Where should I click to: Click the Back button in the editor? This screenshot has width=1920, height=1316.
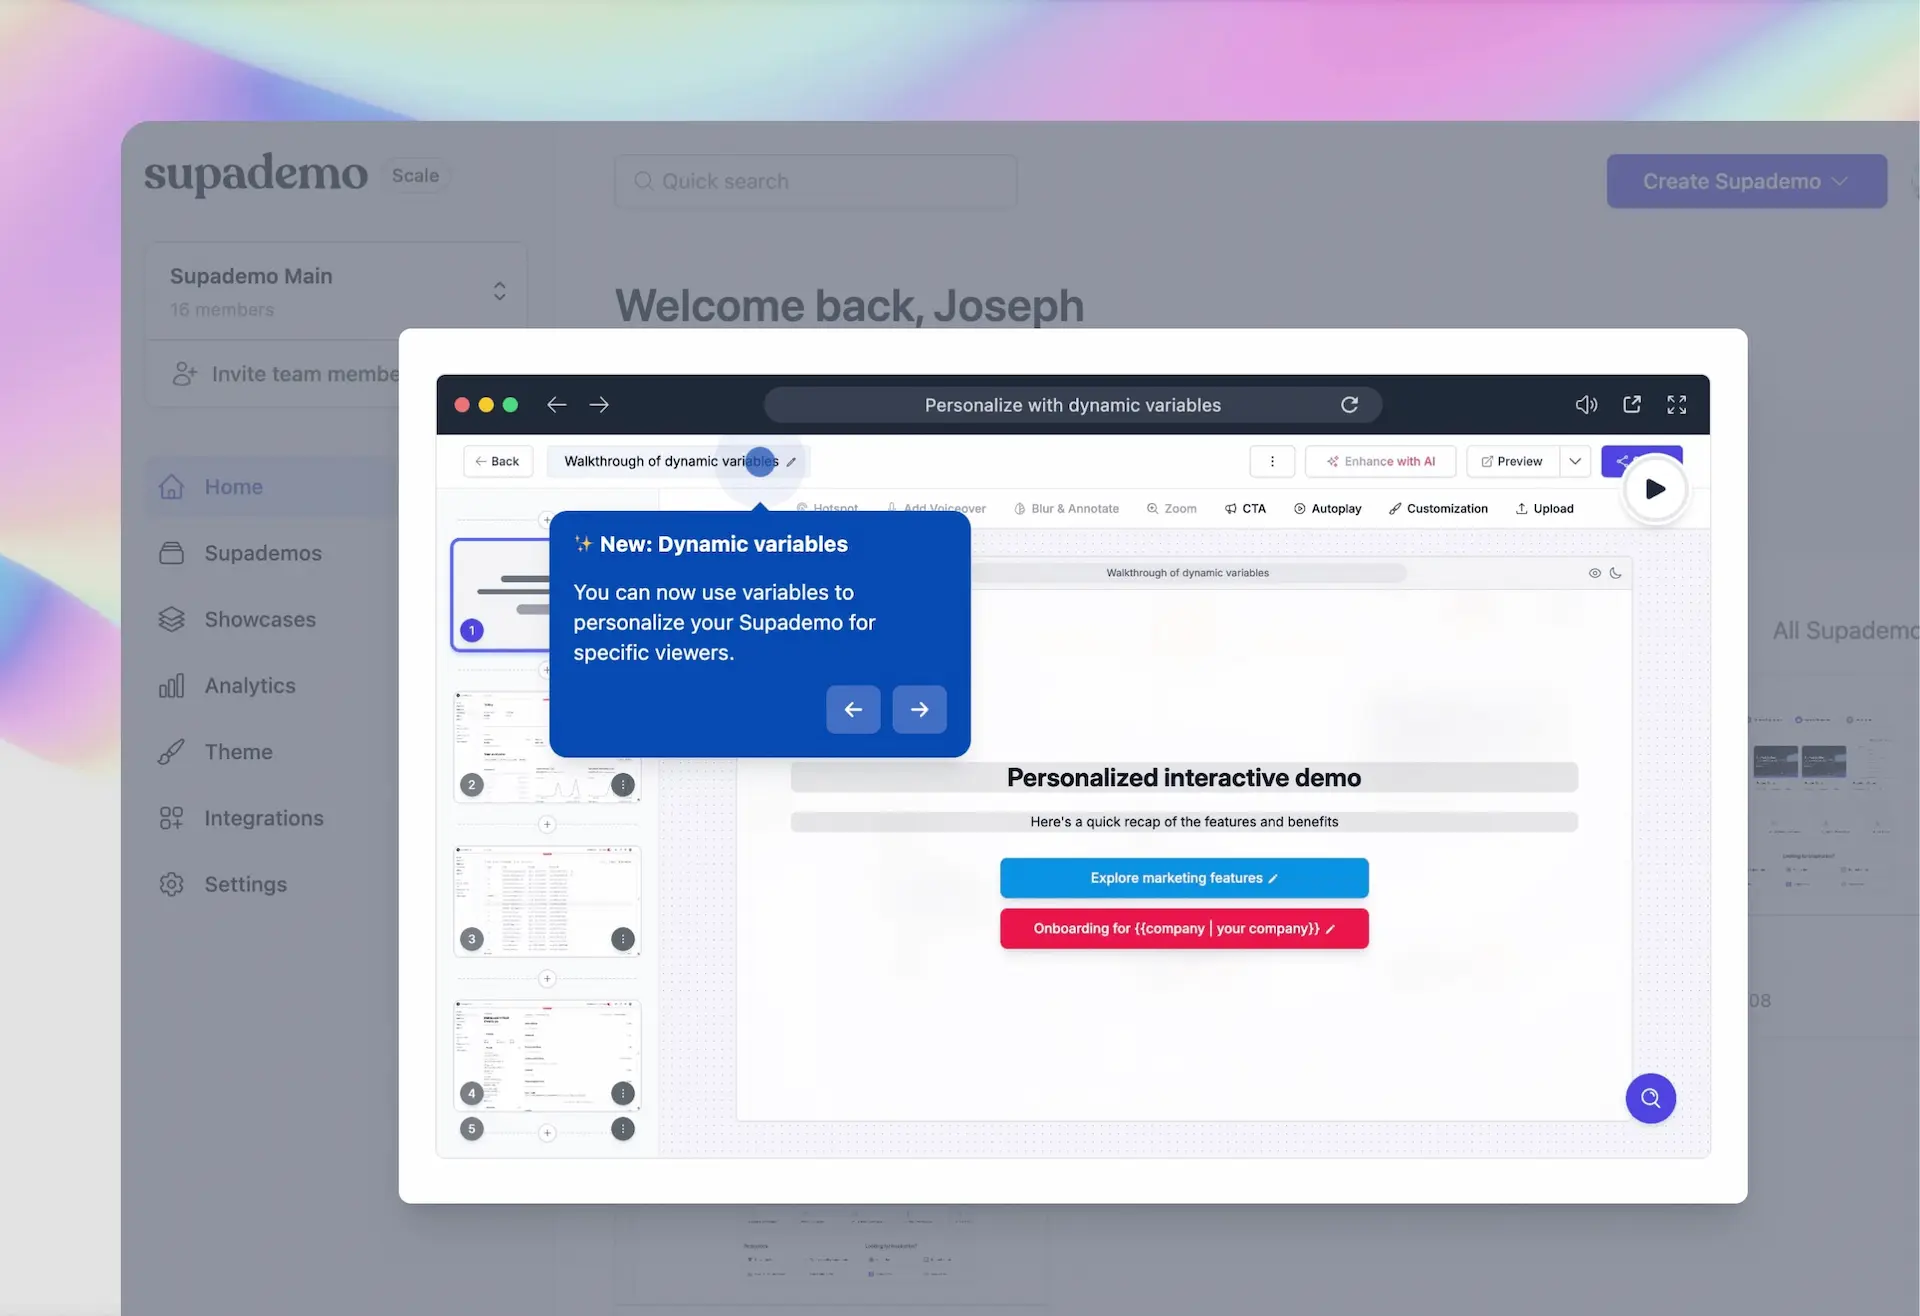click(x=497, y=461)
